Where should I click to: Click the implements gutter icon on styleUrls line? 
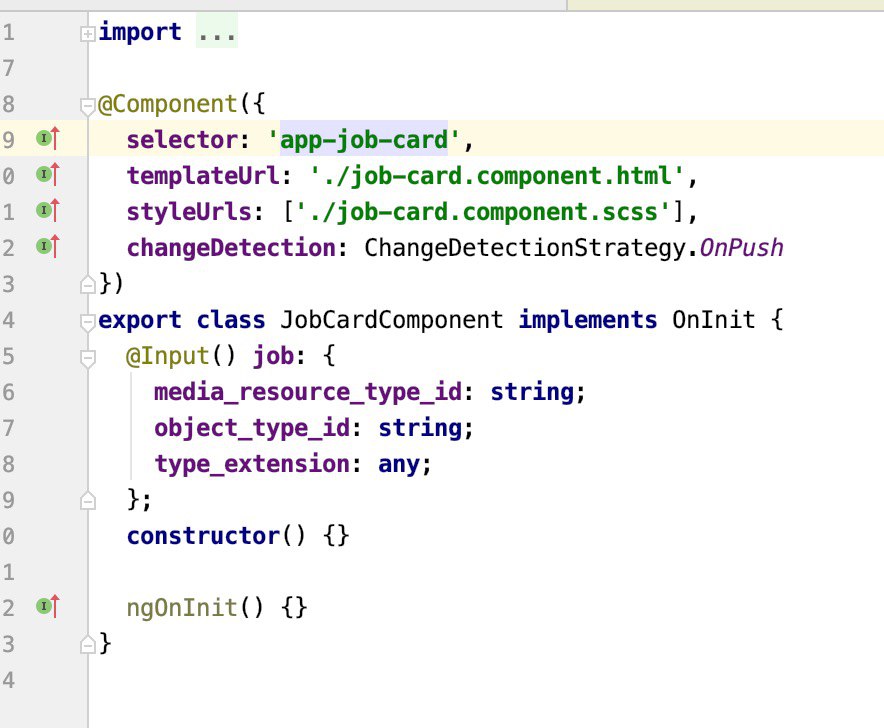tap(47, 210)
